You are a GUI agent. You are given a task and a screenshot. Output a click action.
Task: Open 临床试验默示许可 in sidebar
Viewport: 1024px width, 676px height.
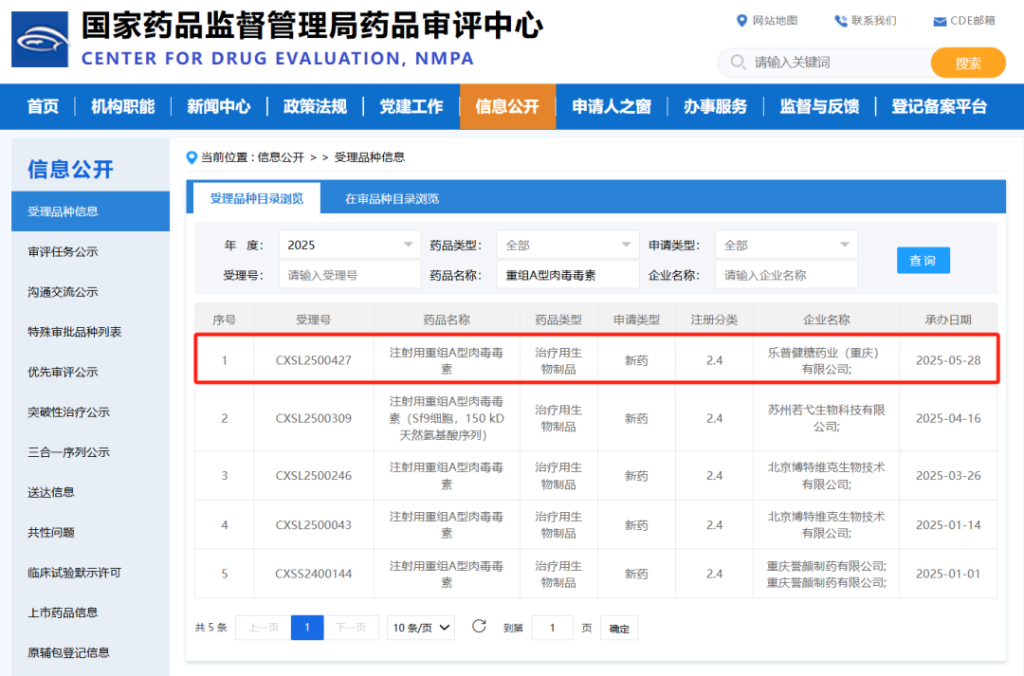point(74,573)
